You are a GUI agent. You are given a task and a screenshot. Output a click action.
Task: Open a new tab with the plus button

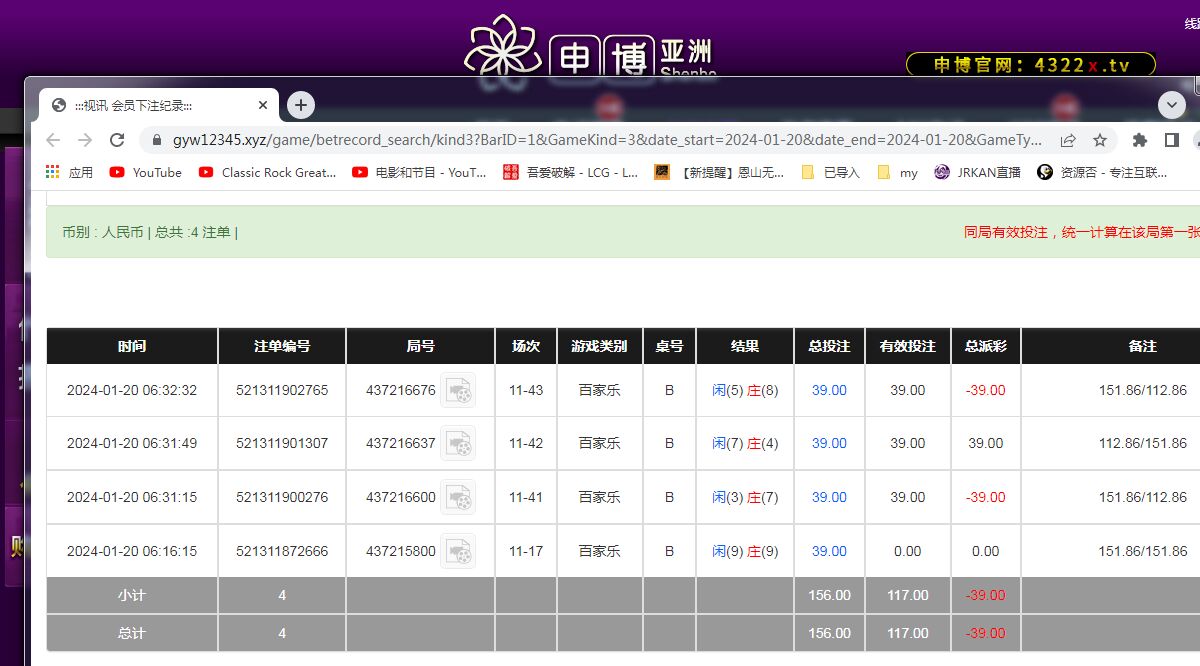[301, 105]
